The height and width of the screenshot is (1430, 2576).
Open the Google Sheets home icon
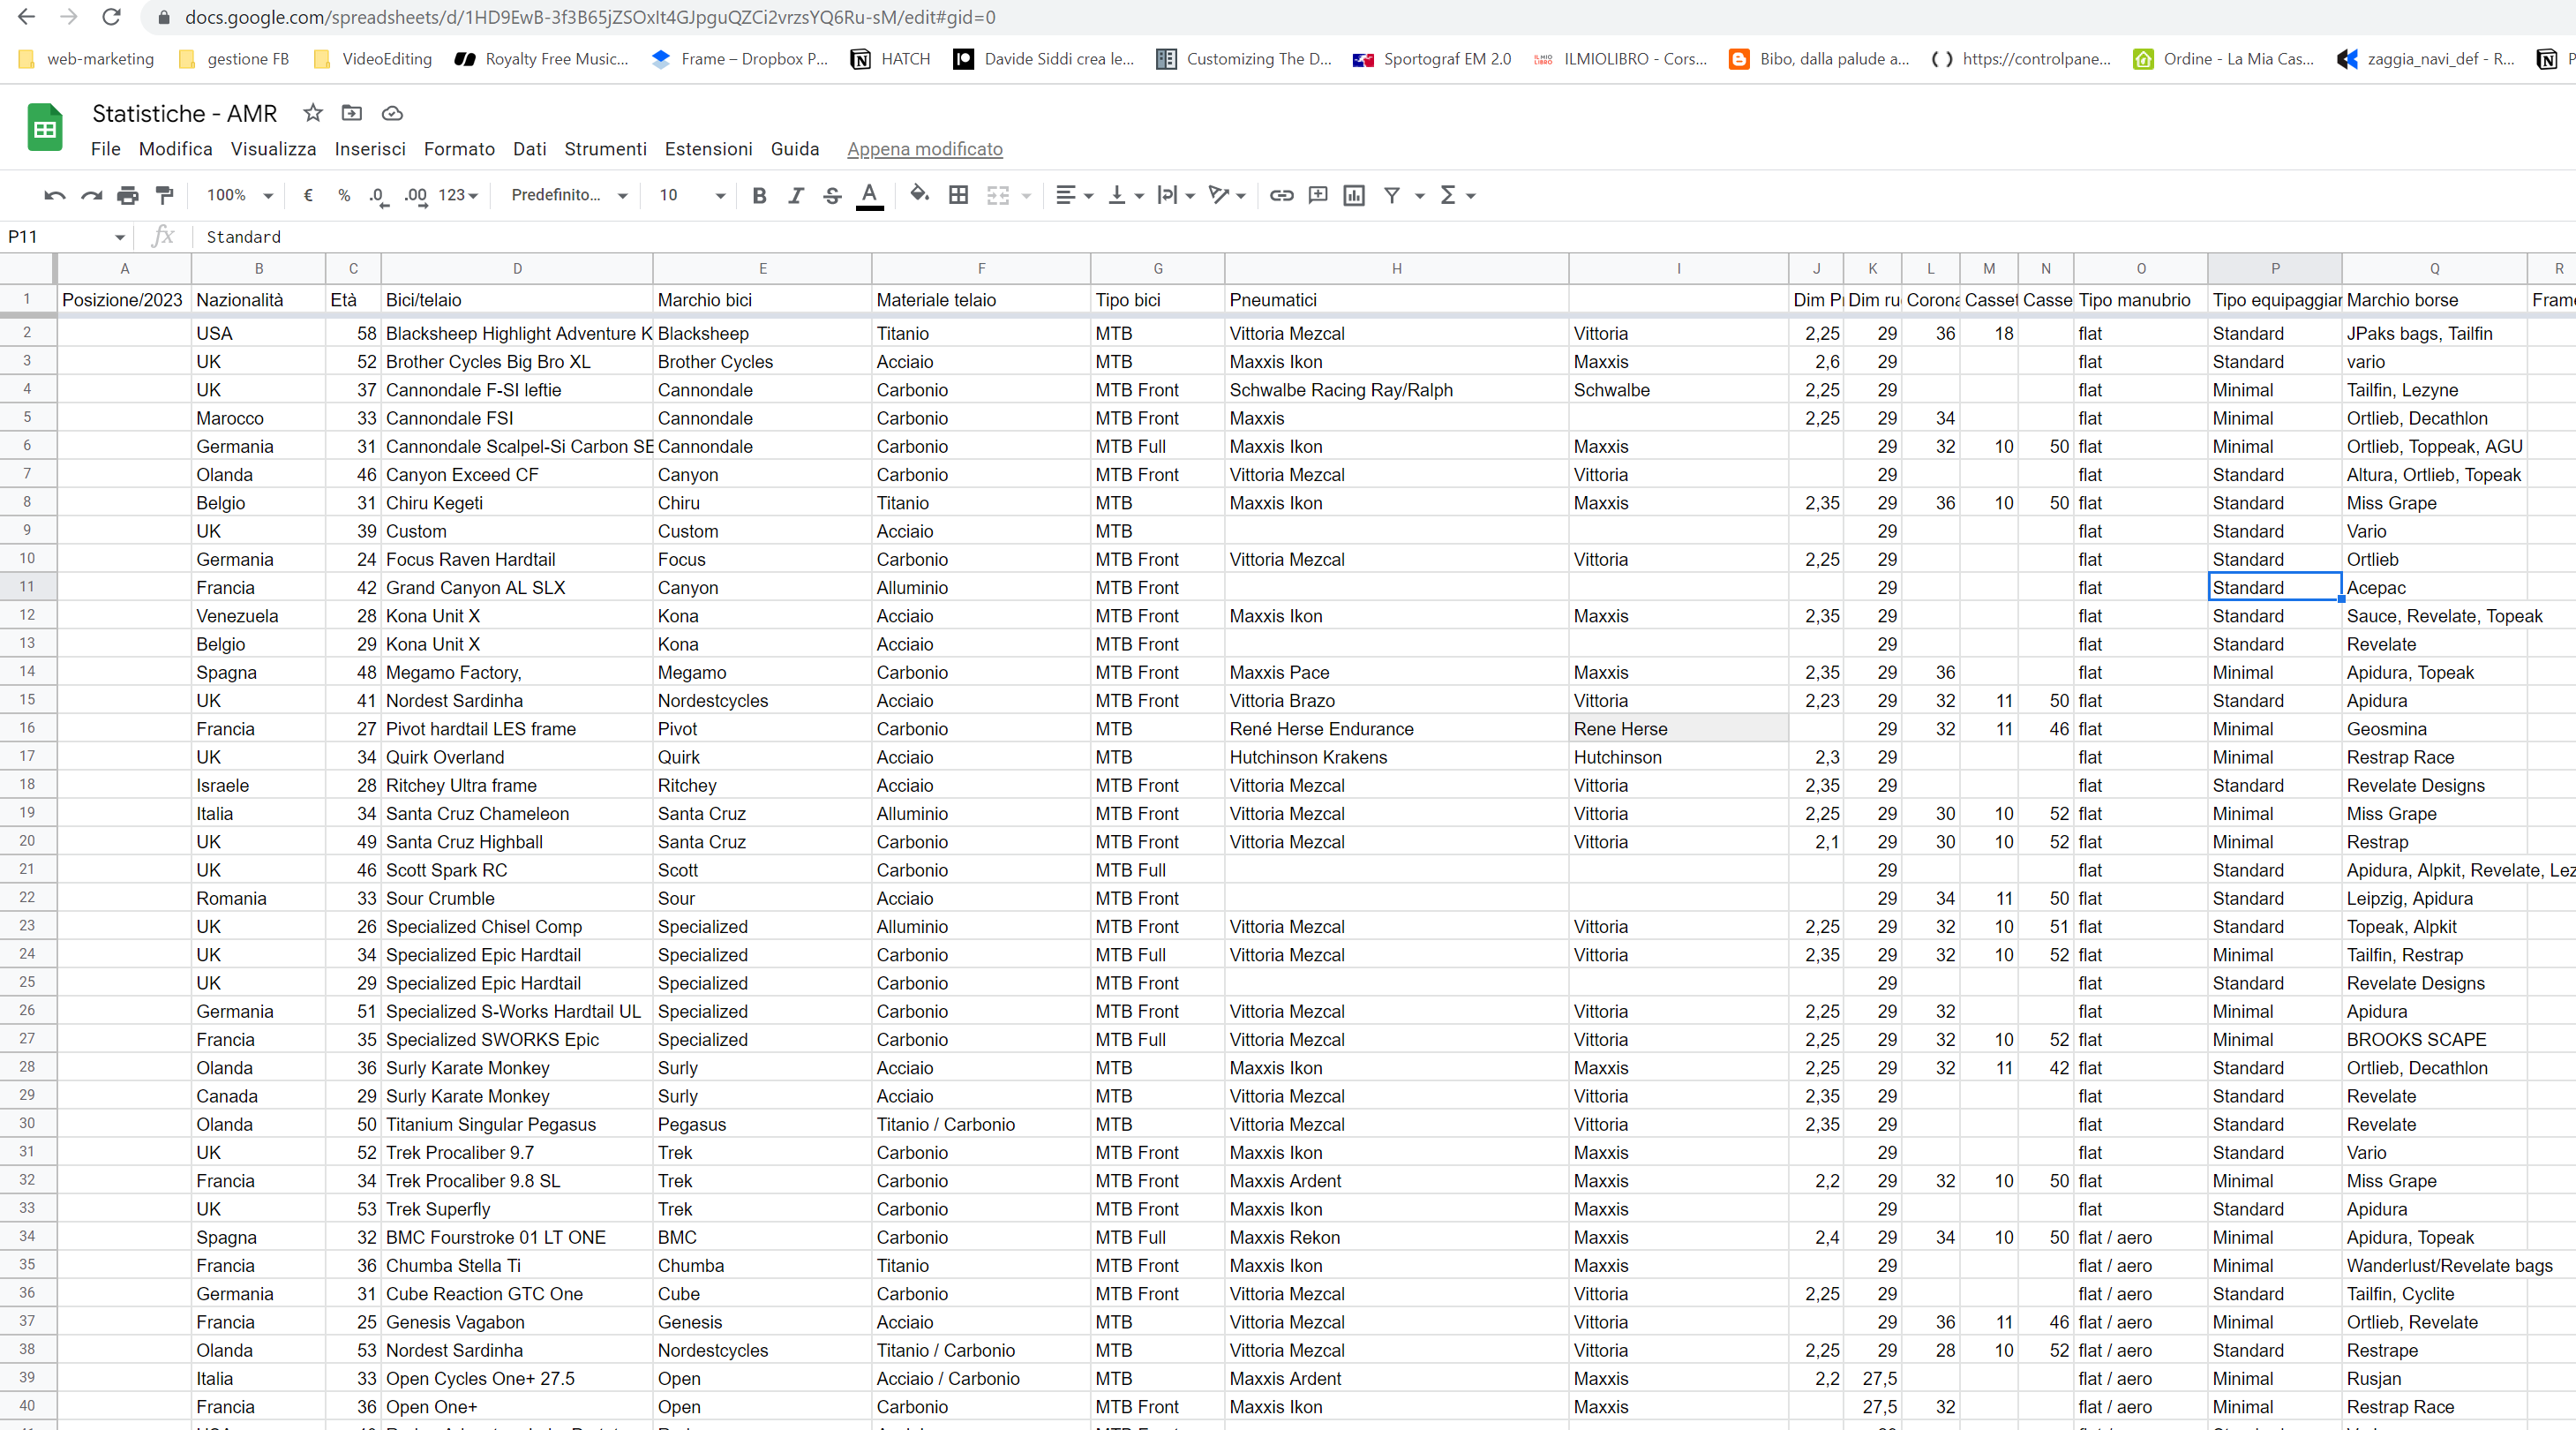pyautogui.click(x=45, y=128)
